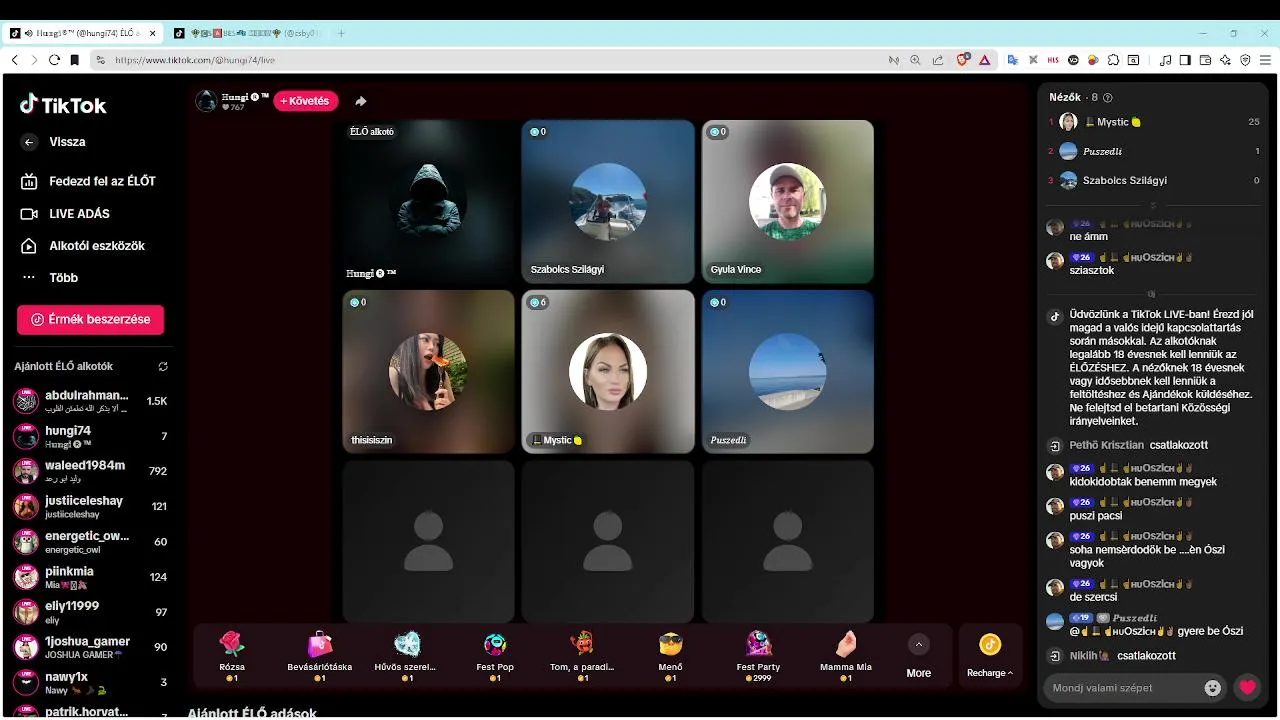Open energetic_owl live creator
The image size is (1280, 720).
[90, 541]
